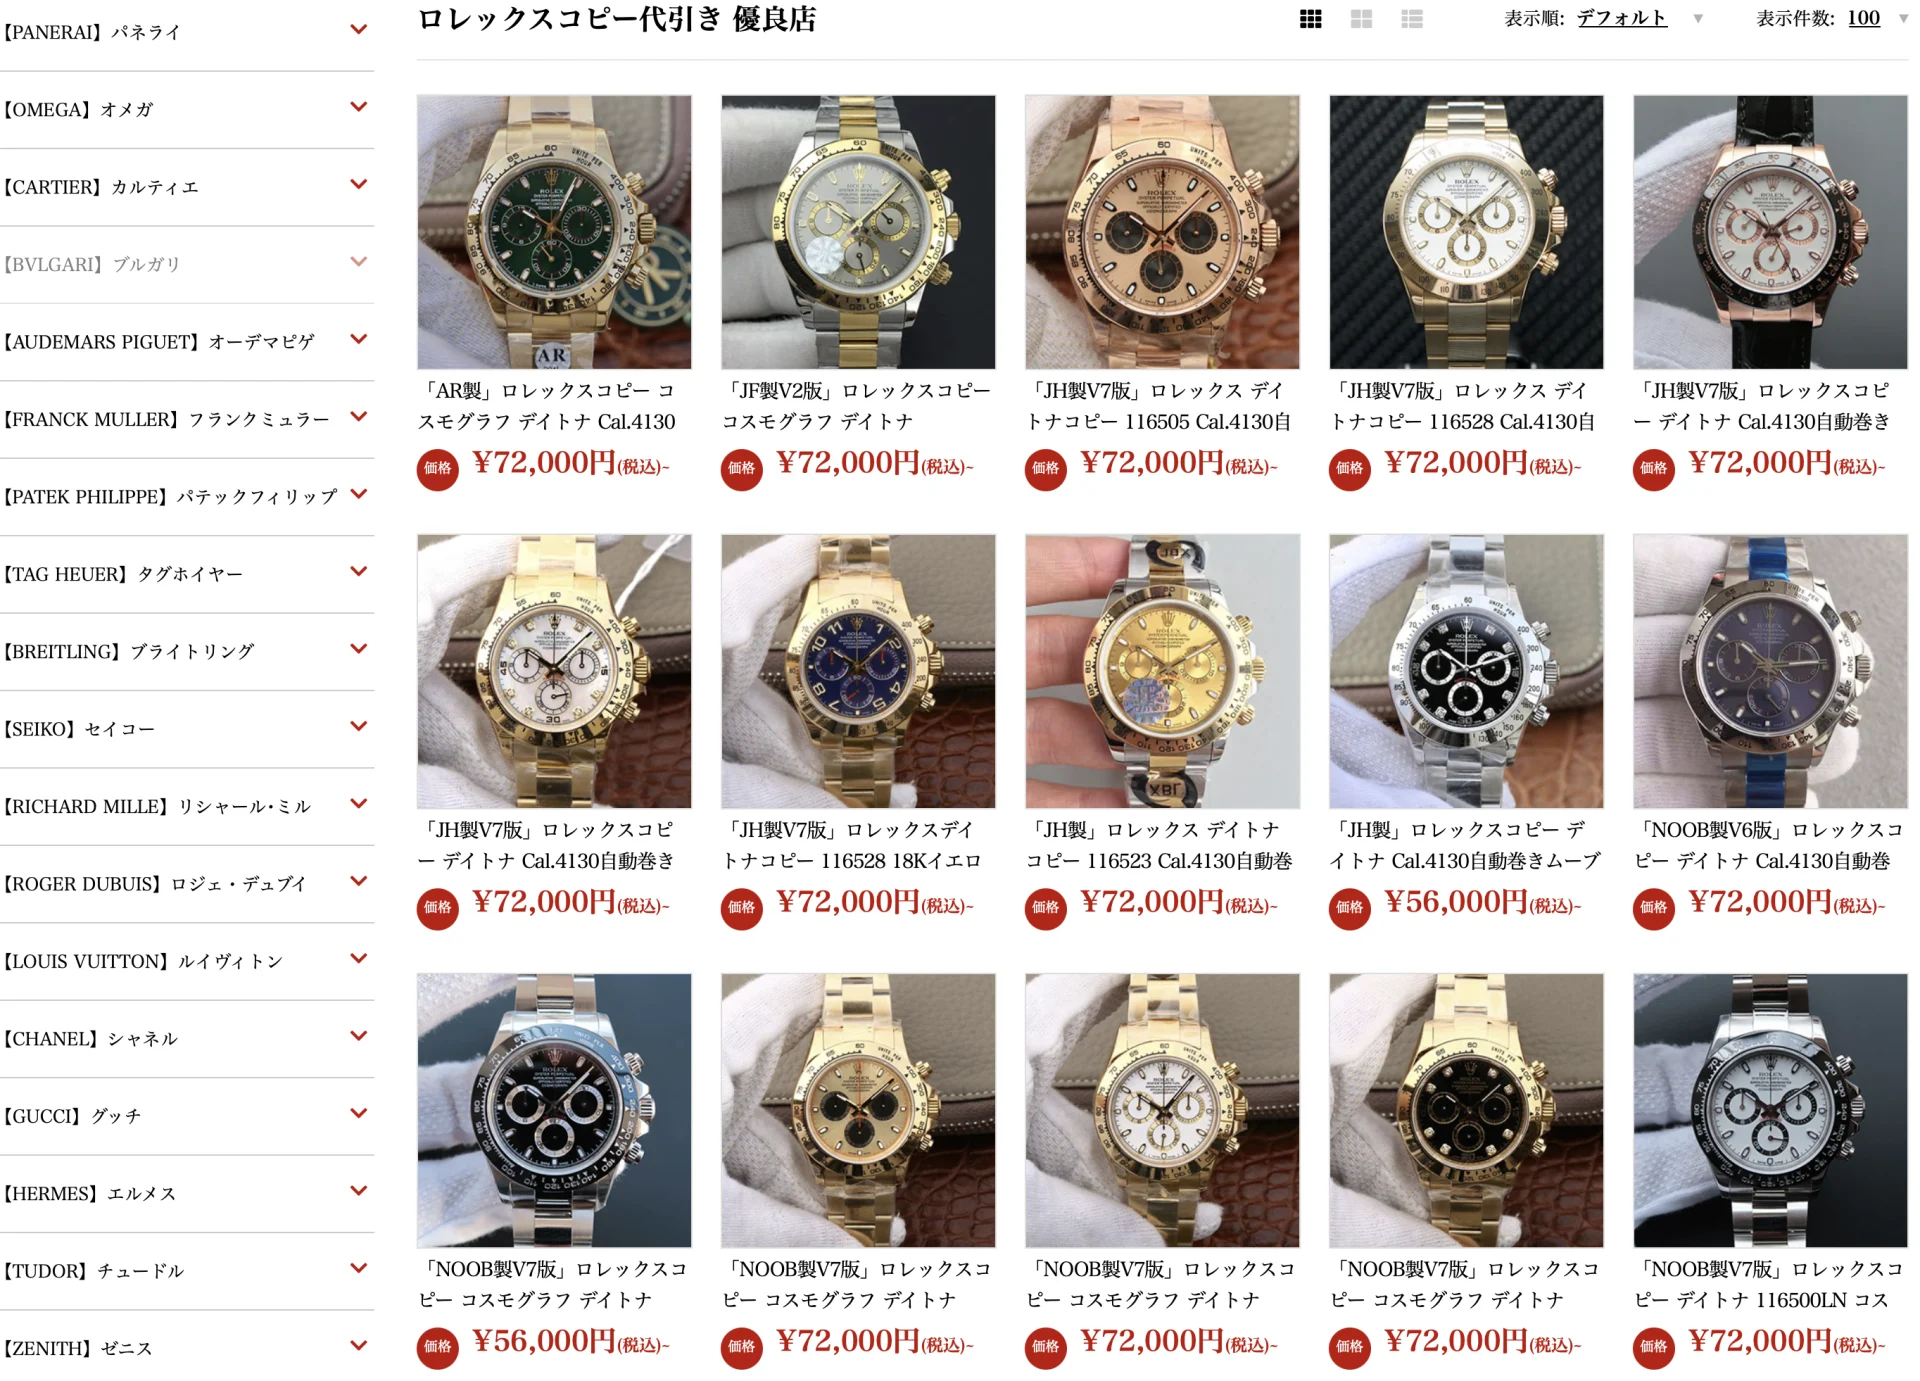Expand the OMEGA オメガ category chevron
Image resolution: width=1920 pixels, height=1381 pixels.
coord(359,107)
